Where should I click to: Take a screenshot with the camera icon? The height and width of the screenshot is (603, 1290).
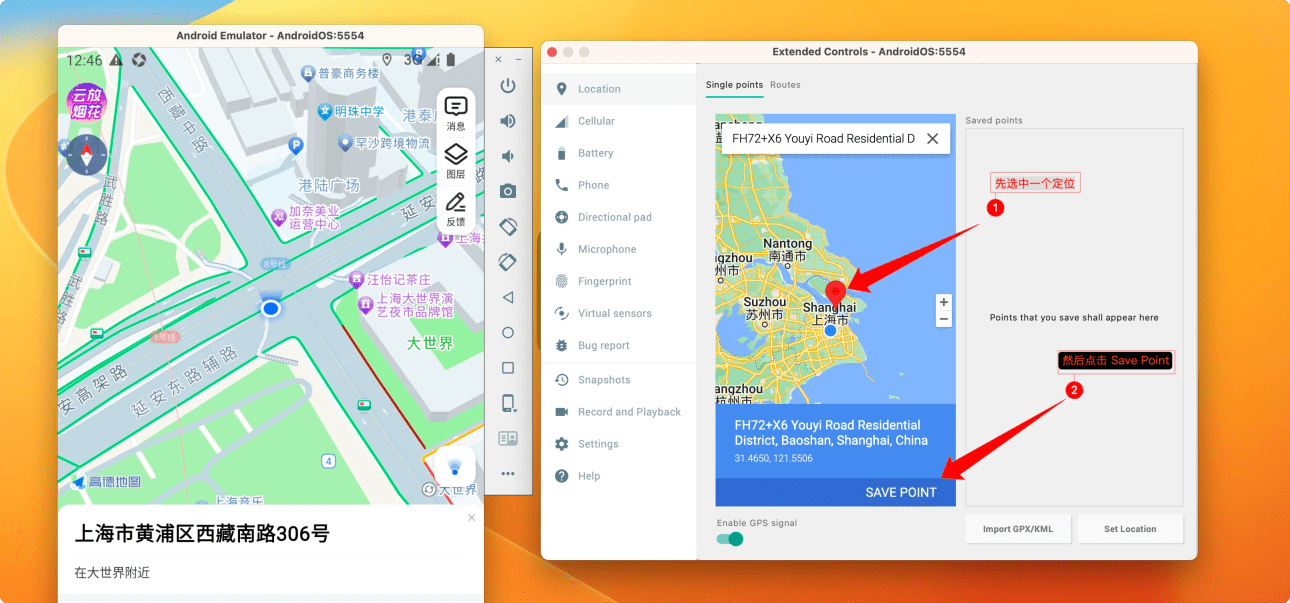coord(508,191)
